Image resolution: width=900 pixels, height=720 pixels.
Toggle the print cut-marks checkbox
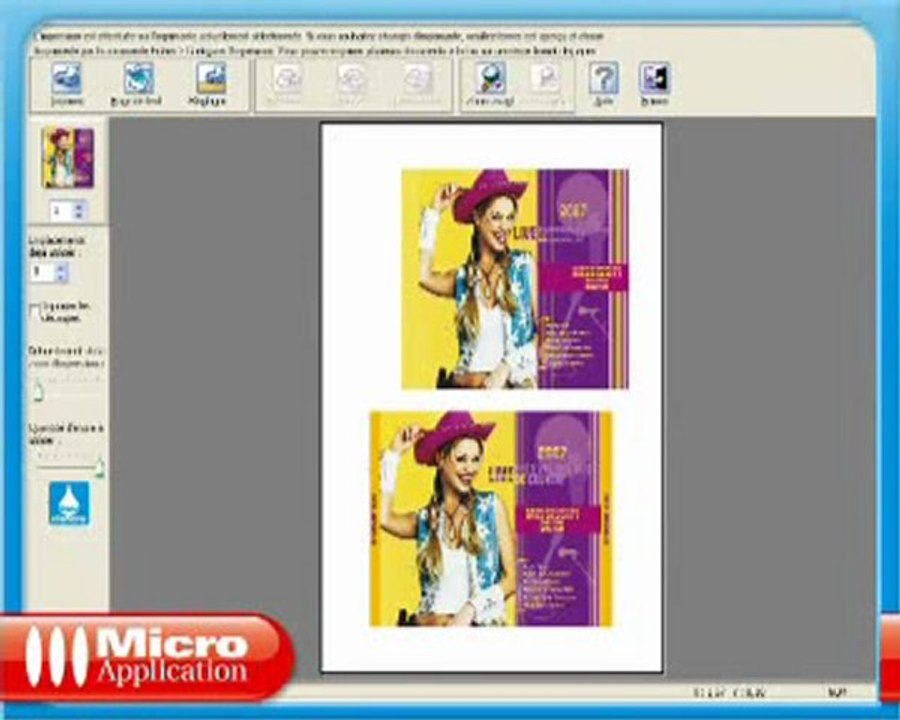coord(35,311)
